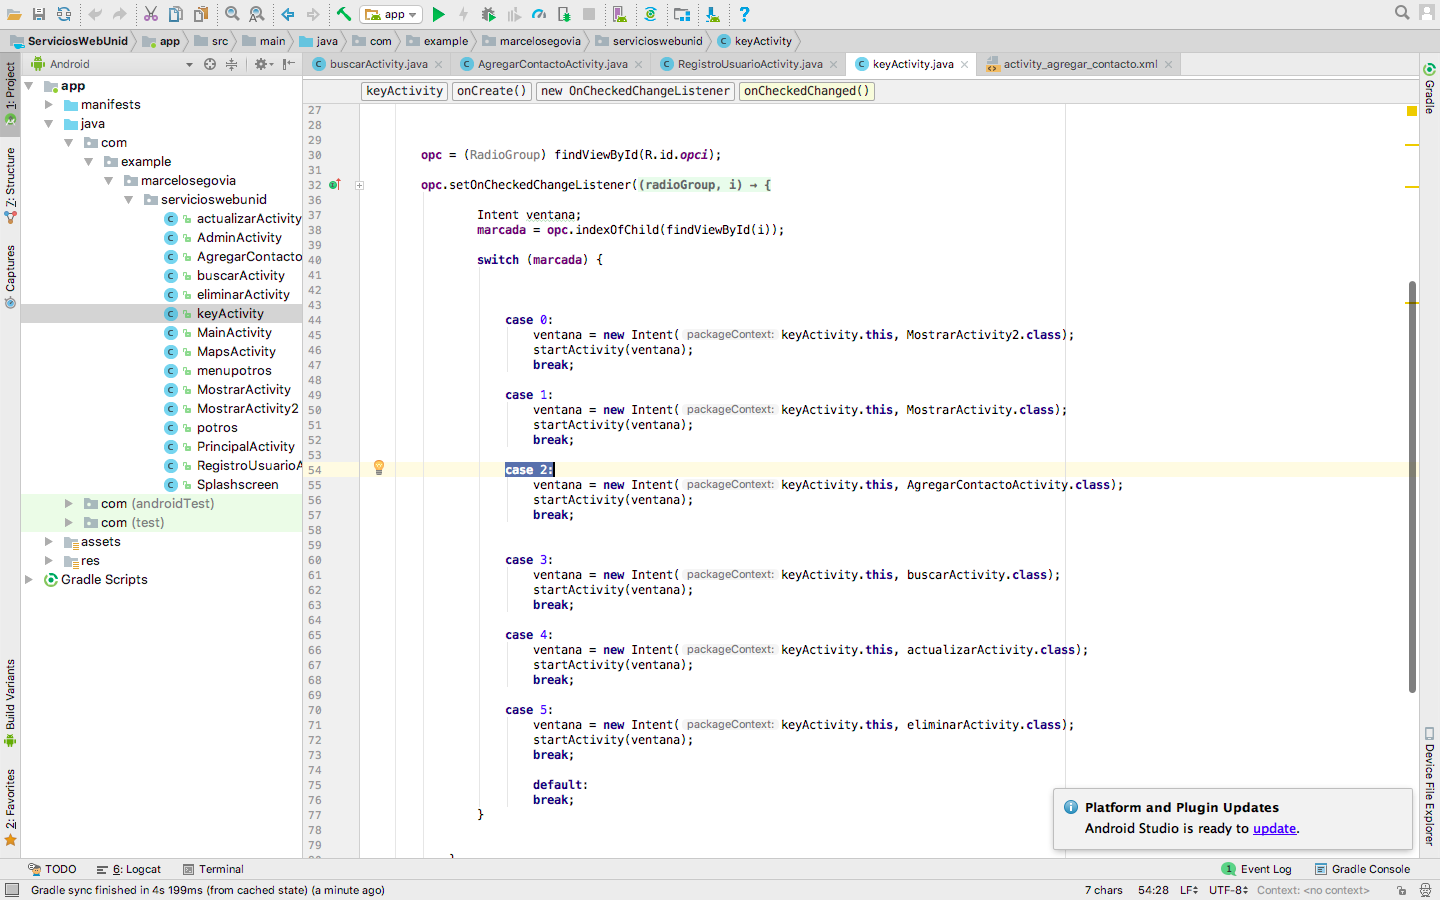The width and height of the screenshot is (1440, 900).
Task: Expand Gradle Scripts node
Action: coord(29,580)
